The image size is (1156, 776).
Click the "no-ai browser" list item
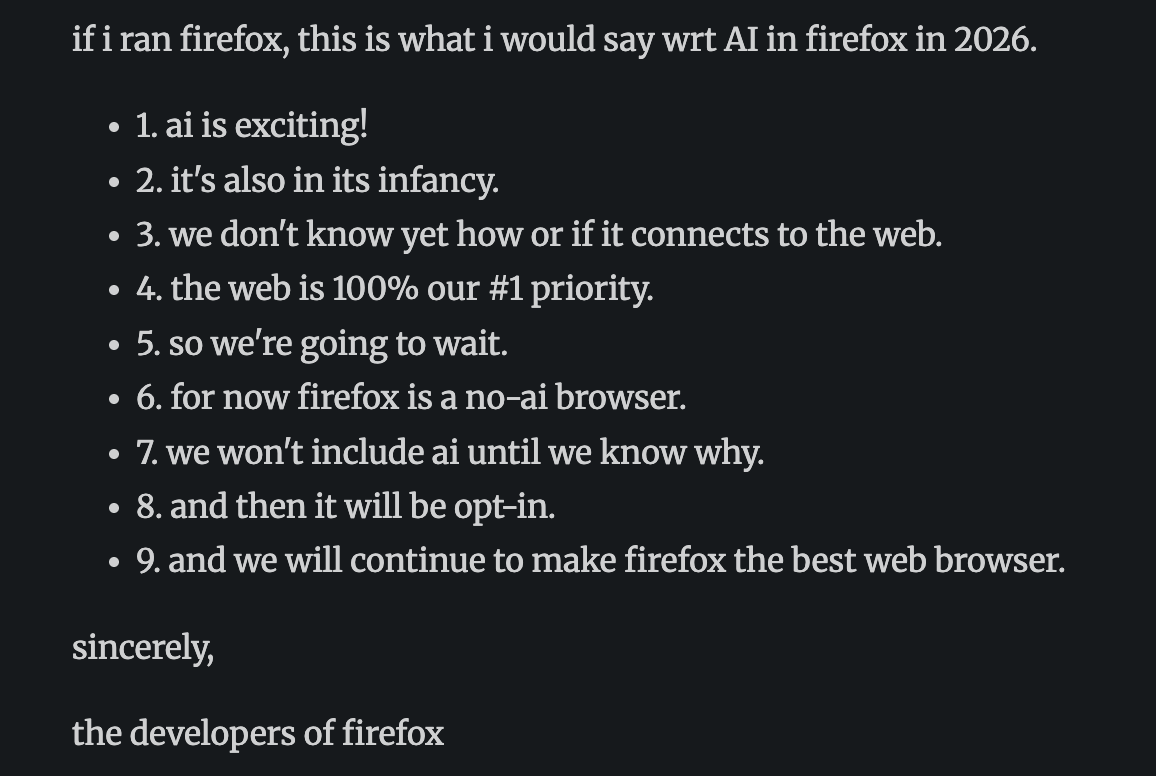[x=411, y=397]
